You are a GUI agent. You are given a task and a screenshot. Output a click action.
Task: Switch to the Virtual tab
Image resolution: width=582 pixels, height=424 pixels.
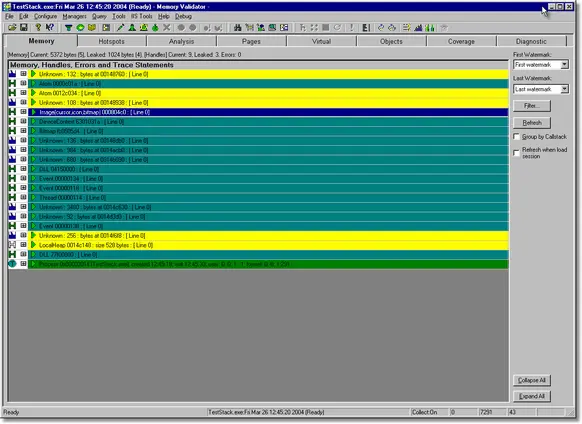pyautogui.click(x=321, y=41)
